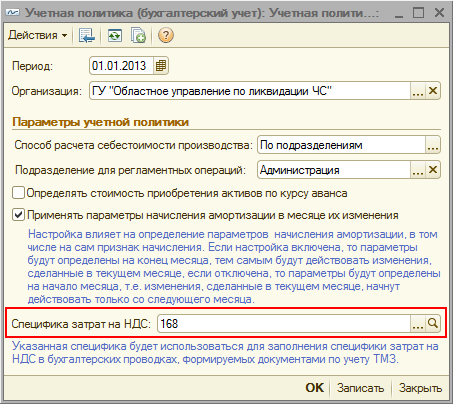Clear the Подразделение field with X
The image size is (453, 404).
pyautogui.click(x=433, y=170)
